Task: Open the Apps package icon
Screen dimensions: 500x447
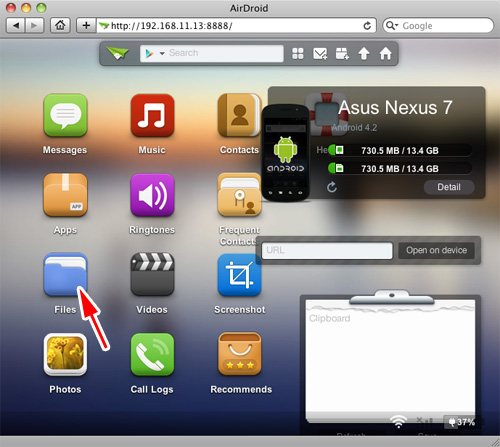Action: coord(65,195)
